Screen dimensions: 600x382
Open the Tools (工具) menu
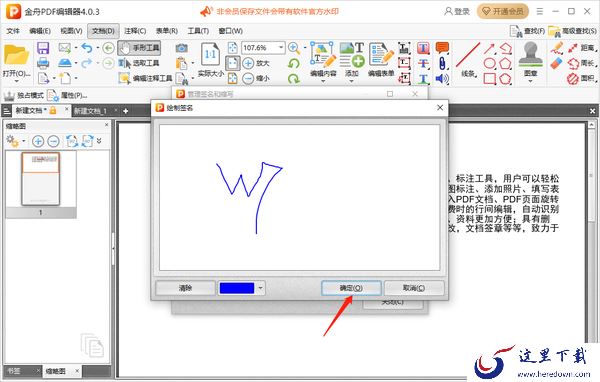click(198, 31)
